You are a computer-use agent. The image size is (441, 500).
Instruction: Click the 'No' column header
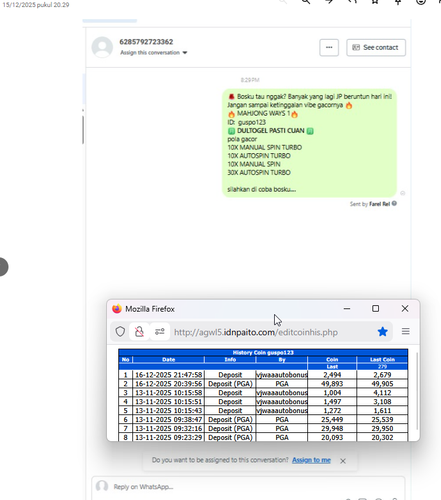coord(125,359)
